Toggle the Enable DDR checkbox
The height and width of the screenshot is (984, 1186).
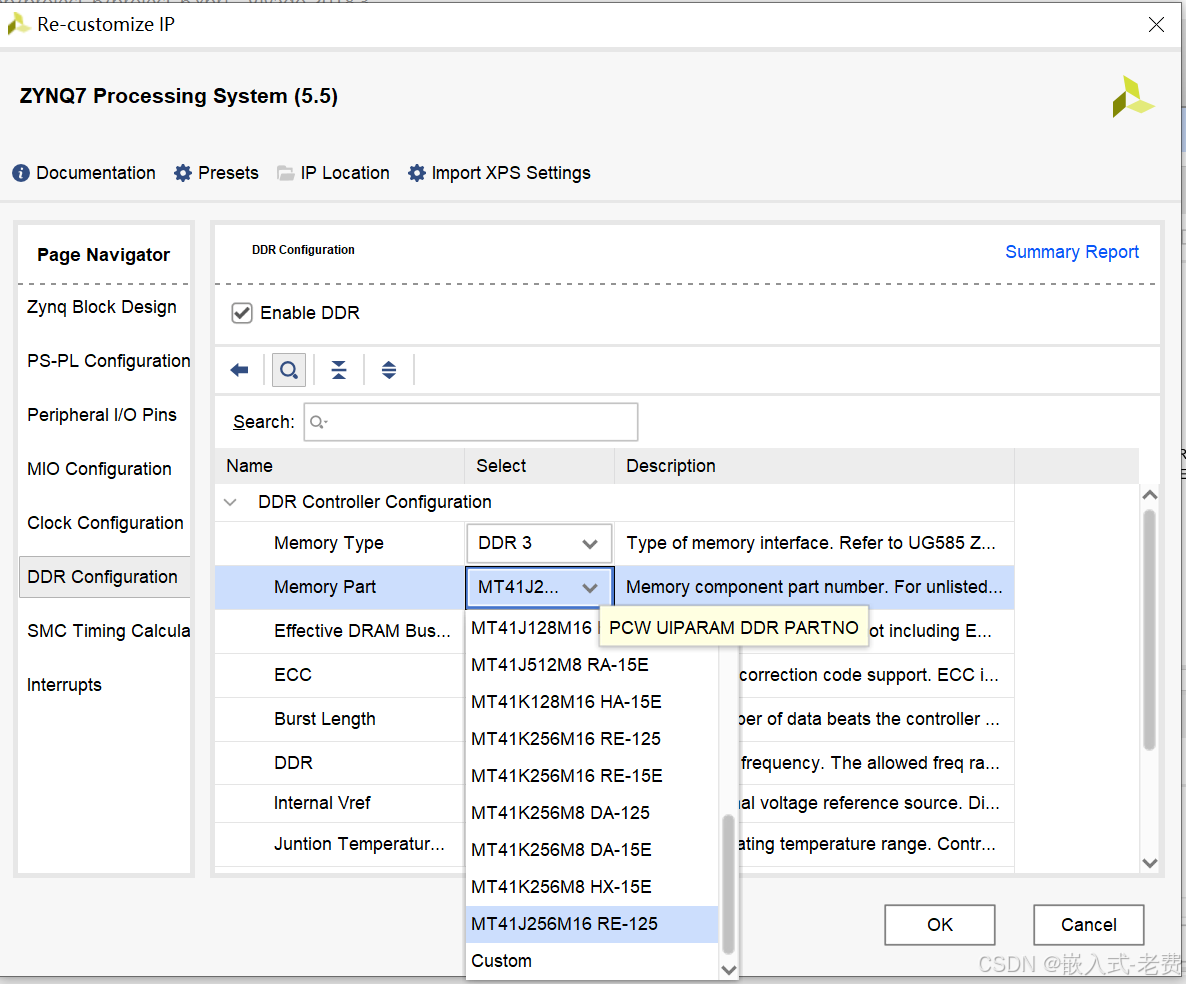242,313
